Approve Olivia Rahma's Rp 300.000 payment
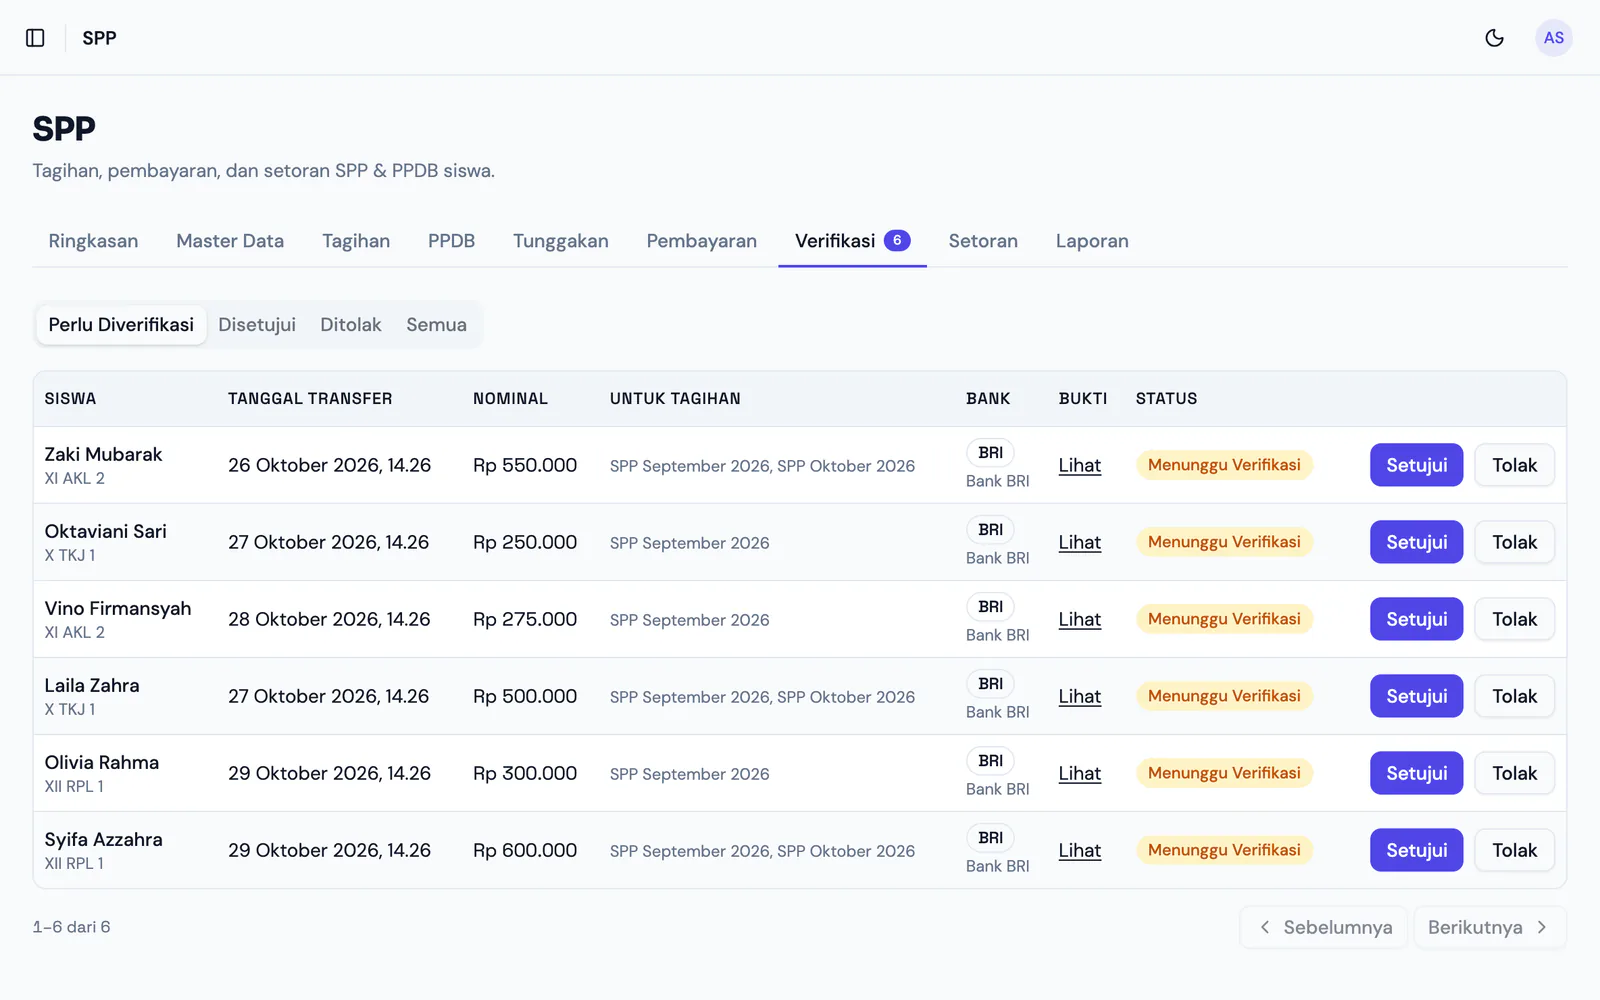This screenshot has height=1000, width=1600. (x=1416, y=773)
